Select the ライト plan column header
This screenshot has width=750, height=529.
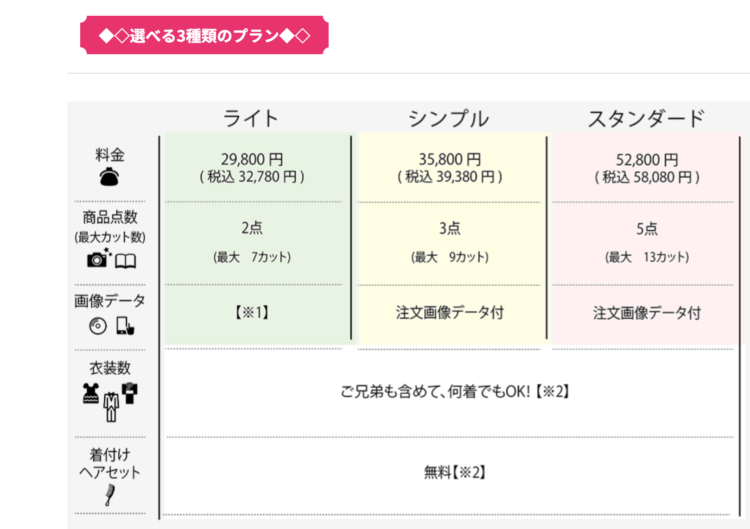(x=251, y=118)
